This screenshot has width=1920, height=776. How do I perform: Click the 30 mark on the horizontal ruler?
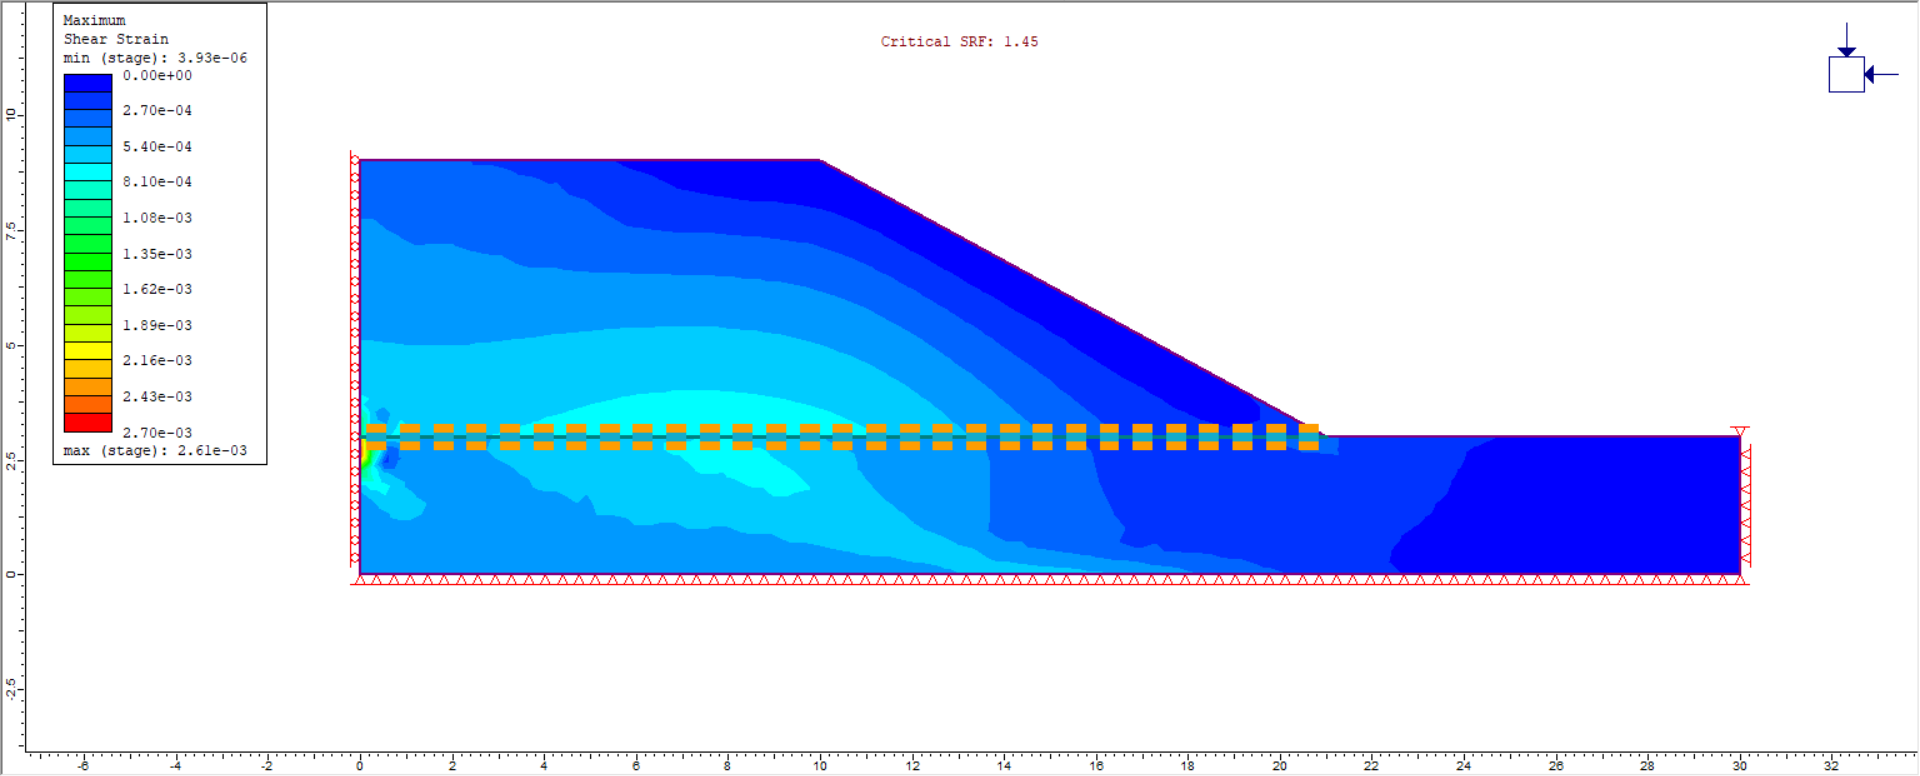pyautogui.click(x=1740, y=765)
